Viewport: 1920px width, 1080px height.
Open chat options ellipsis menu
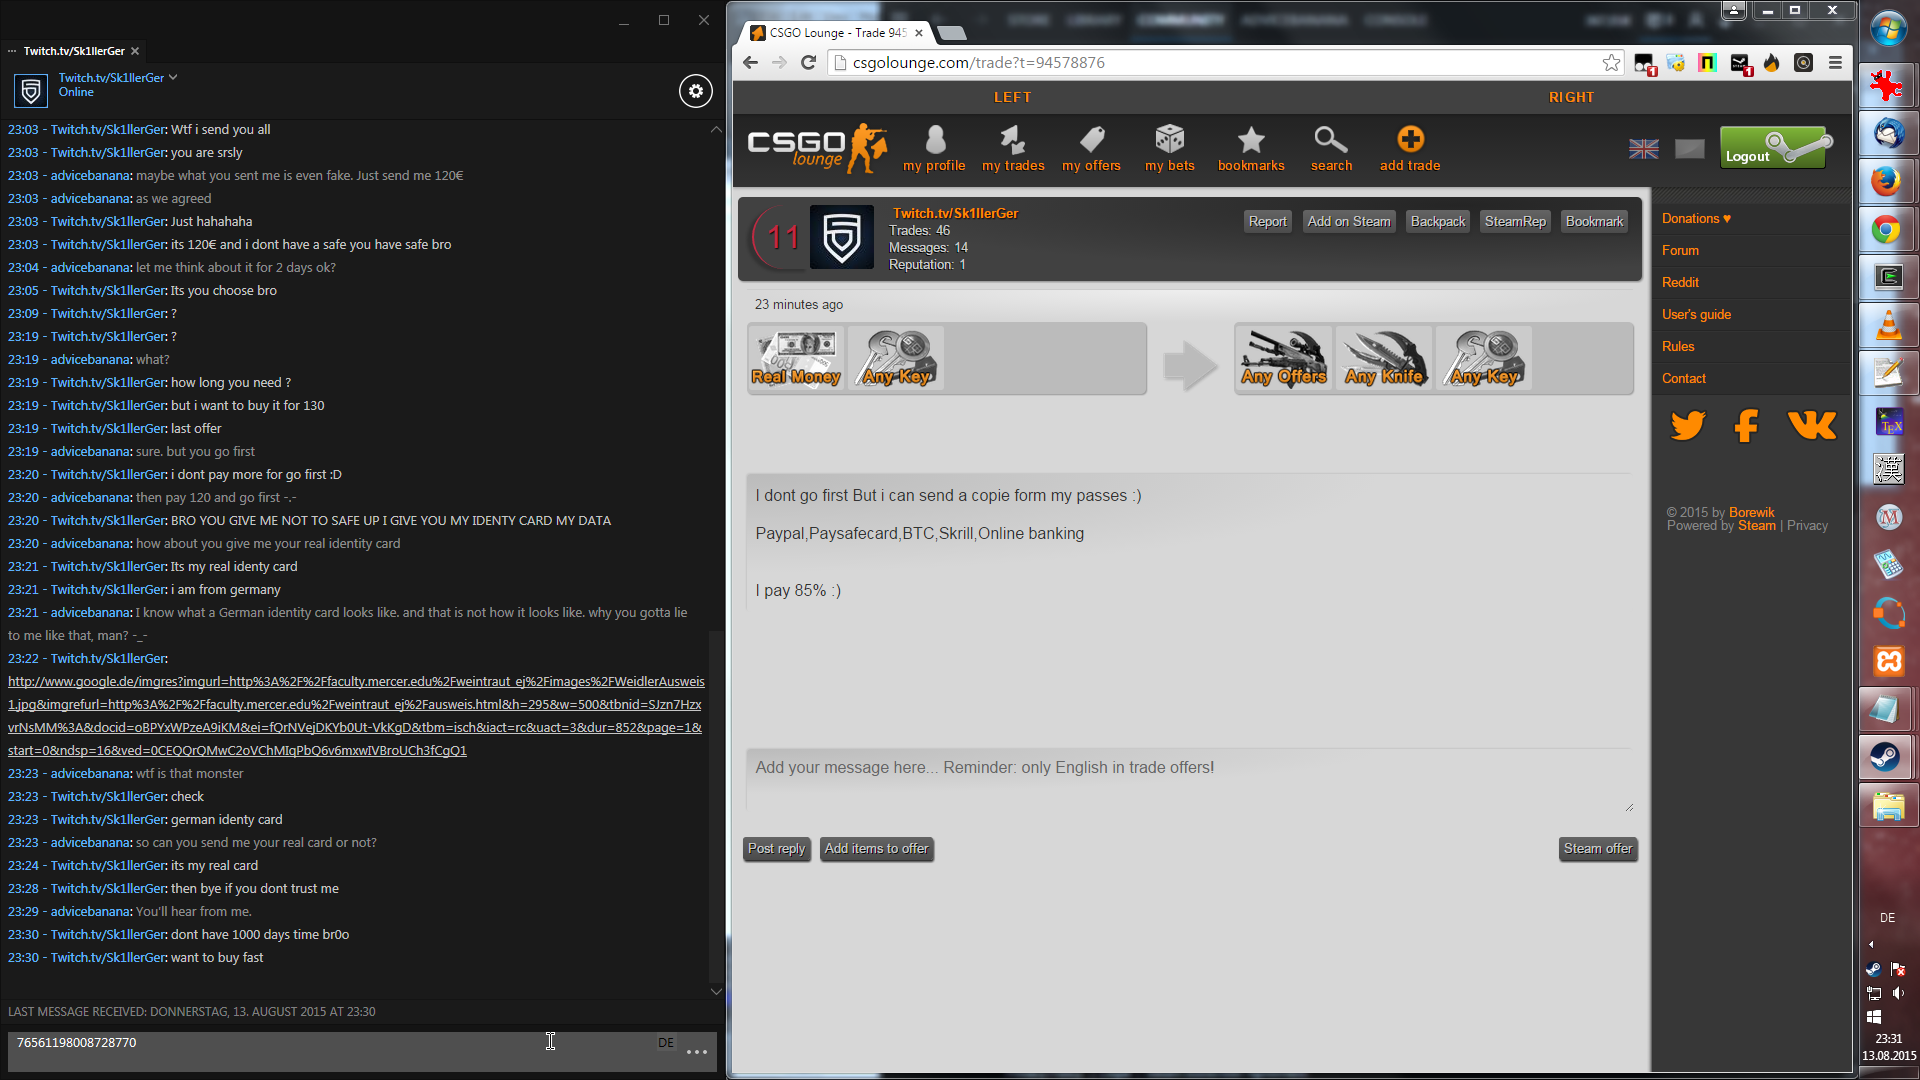tap(697, 1051)
